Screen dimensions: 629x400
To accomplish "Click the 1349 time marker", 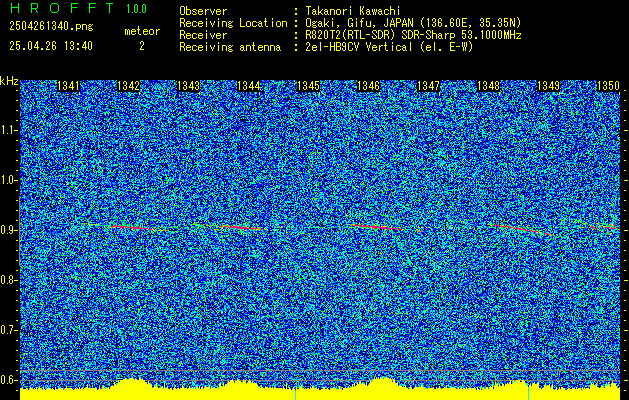I will tap(548, 86).
